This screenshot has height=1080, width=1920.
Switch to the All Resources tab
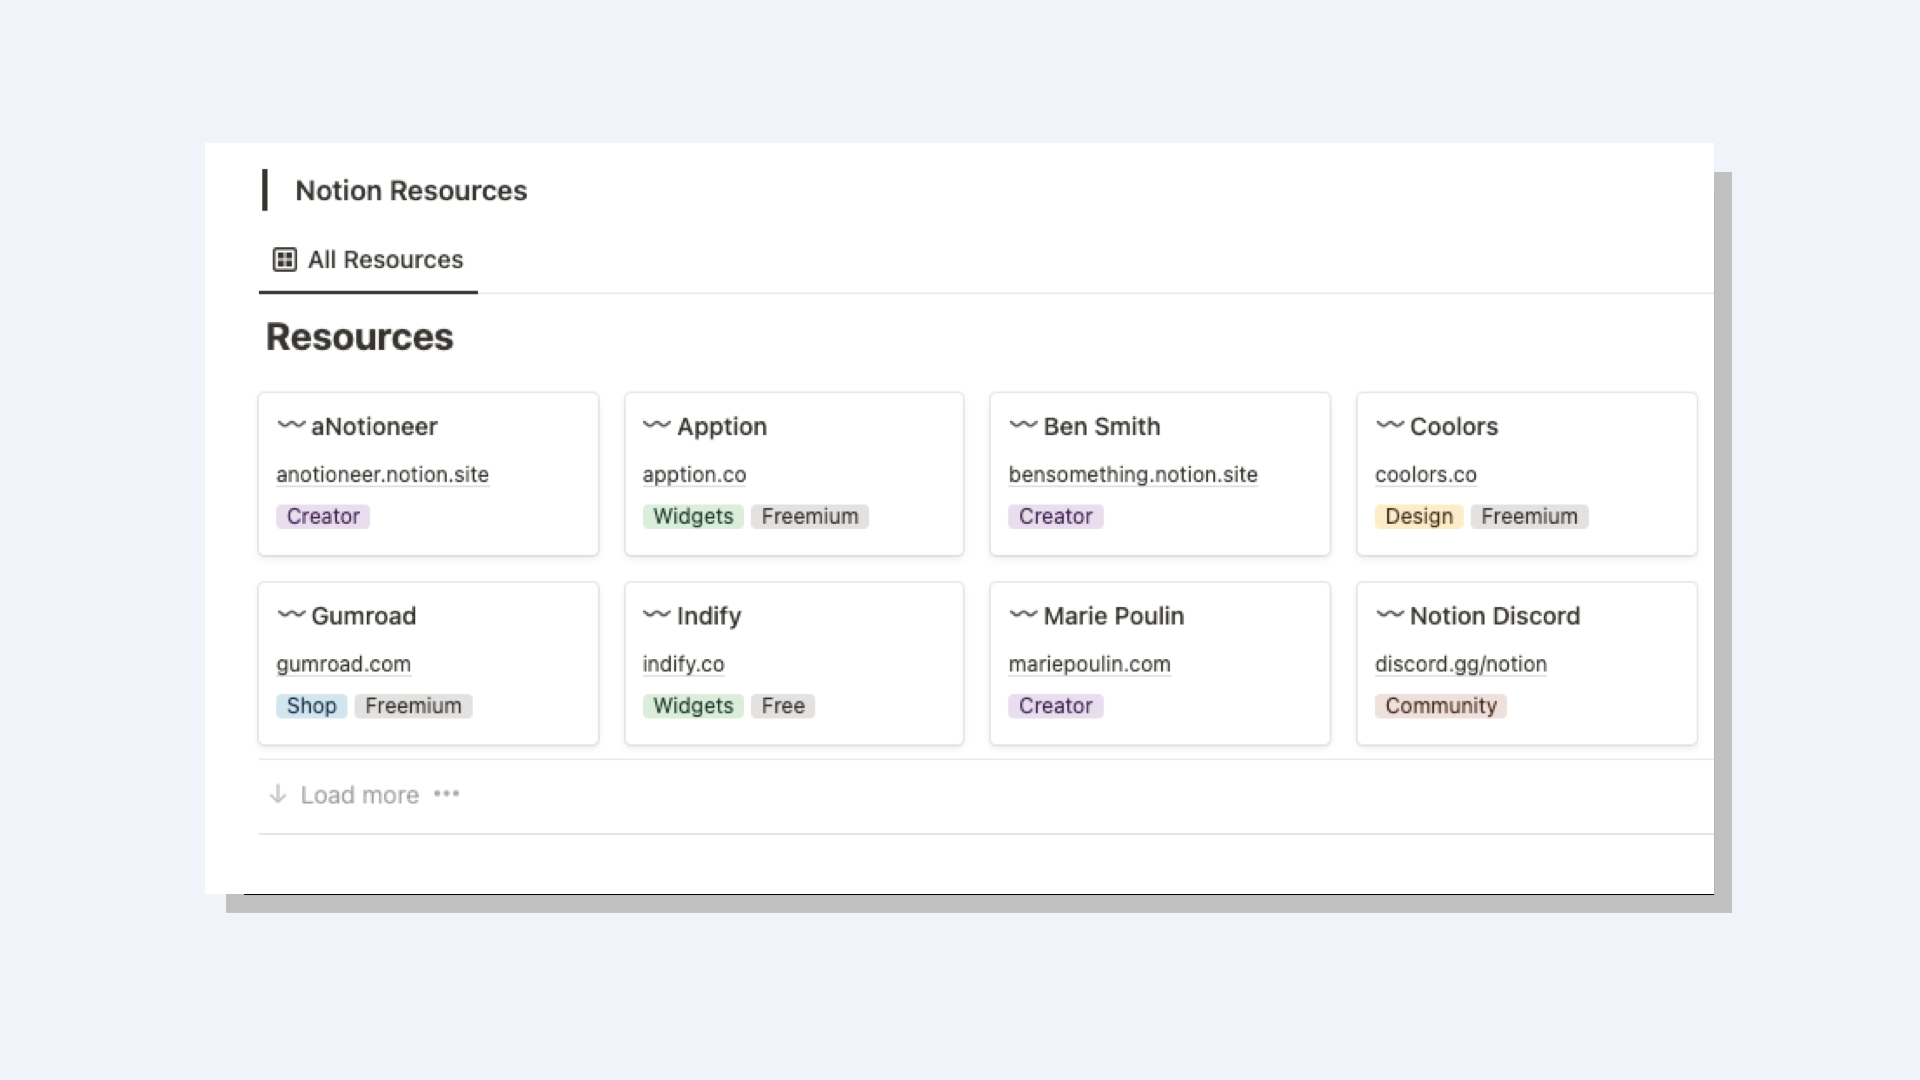(368, 260)
